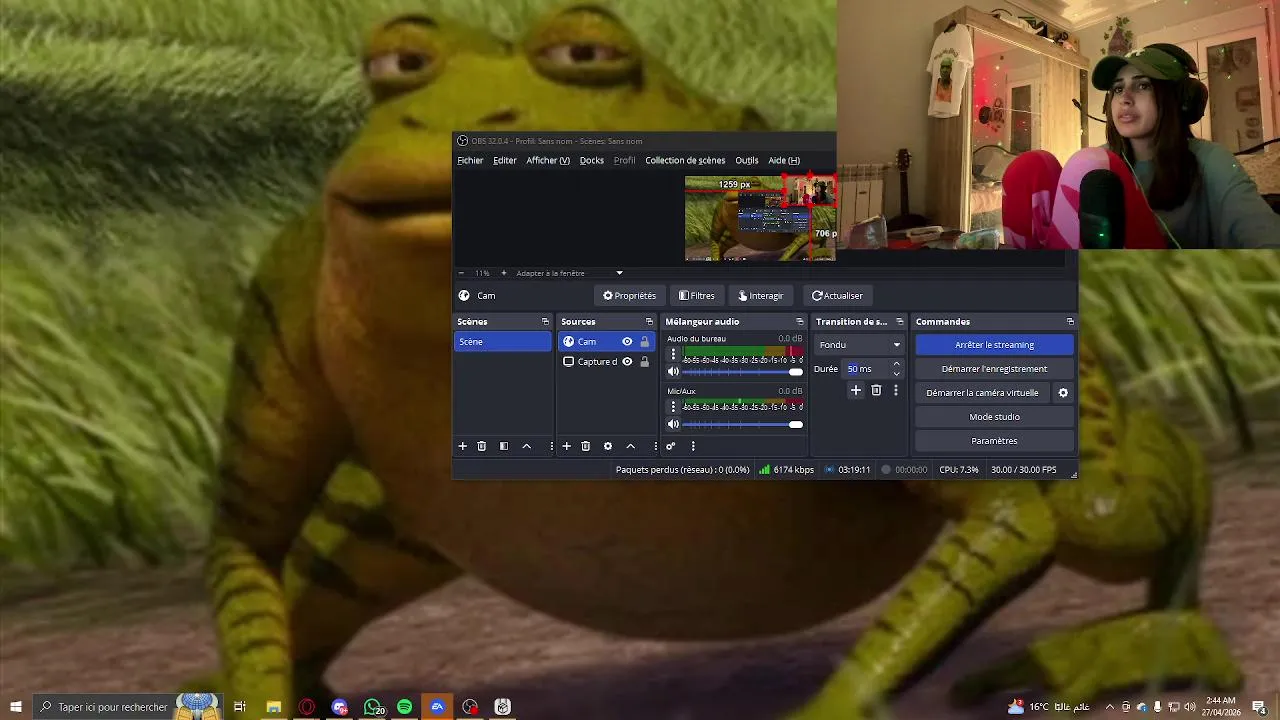Viewport: 1280px width, 720px height.
Task: Open the Outils menu
Action: point(747,160)
